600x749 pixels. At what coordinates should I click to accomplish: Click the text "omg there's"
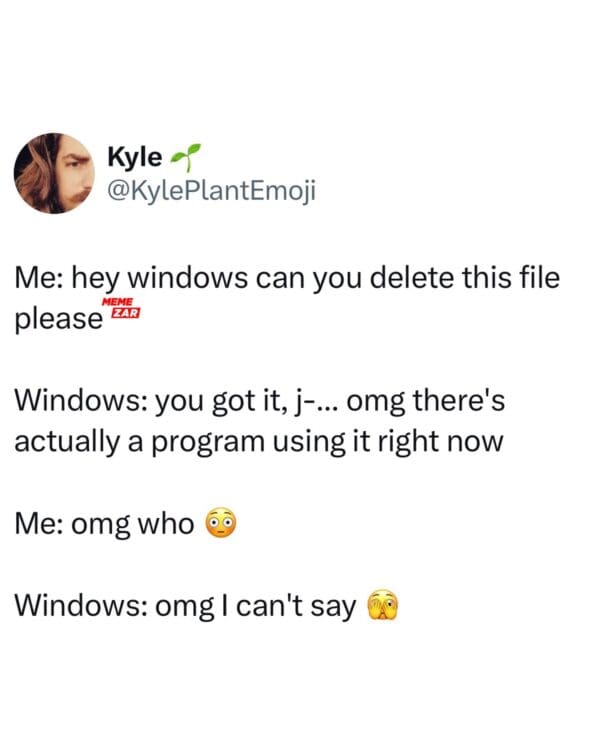(x=426, y=400)
